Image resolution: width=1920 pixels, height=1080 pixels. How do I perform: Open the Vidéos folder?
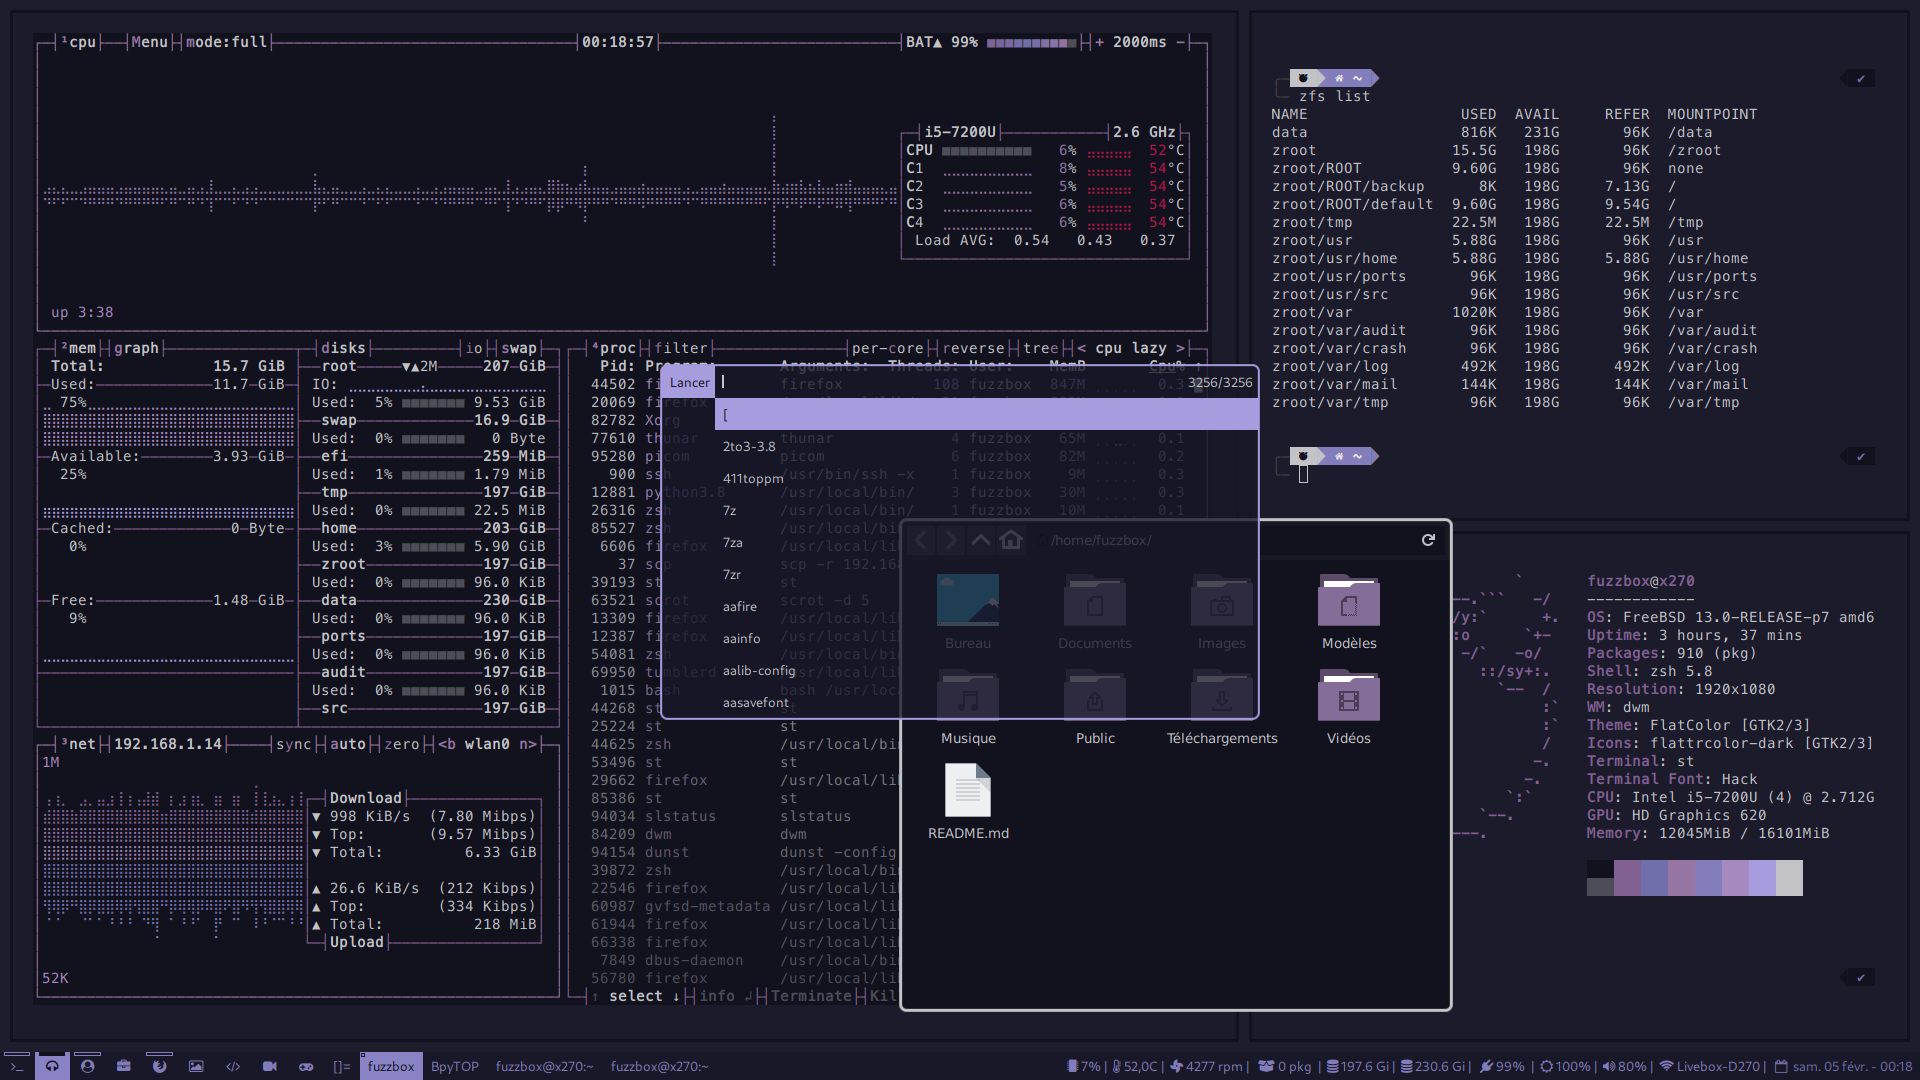1349,707
